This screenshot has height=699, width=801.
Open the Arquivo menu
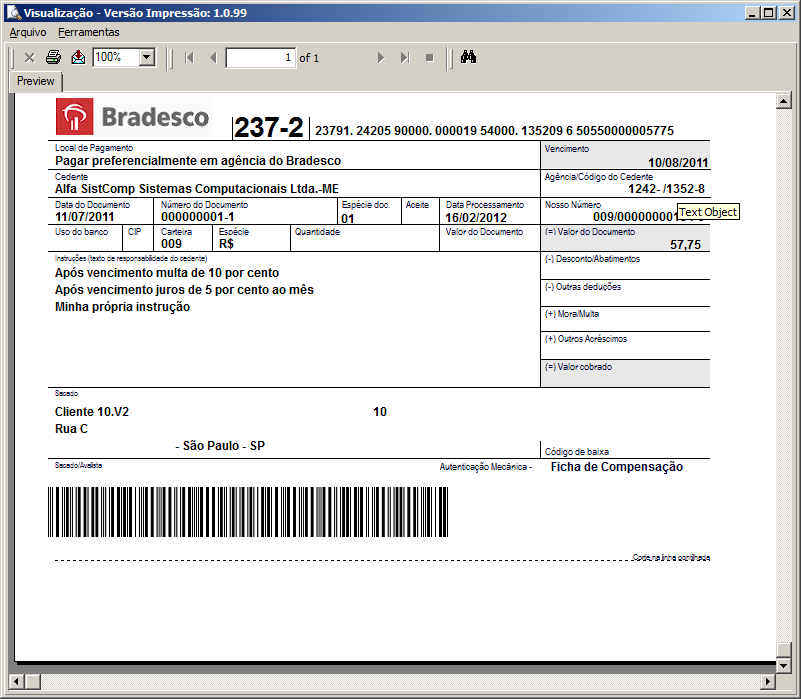point(28,32)
